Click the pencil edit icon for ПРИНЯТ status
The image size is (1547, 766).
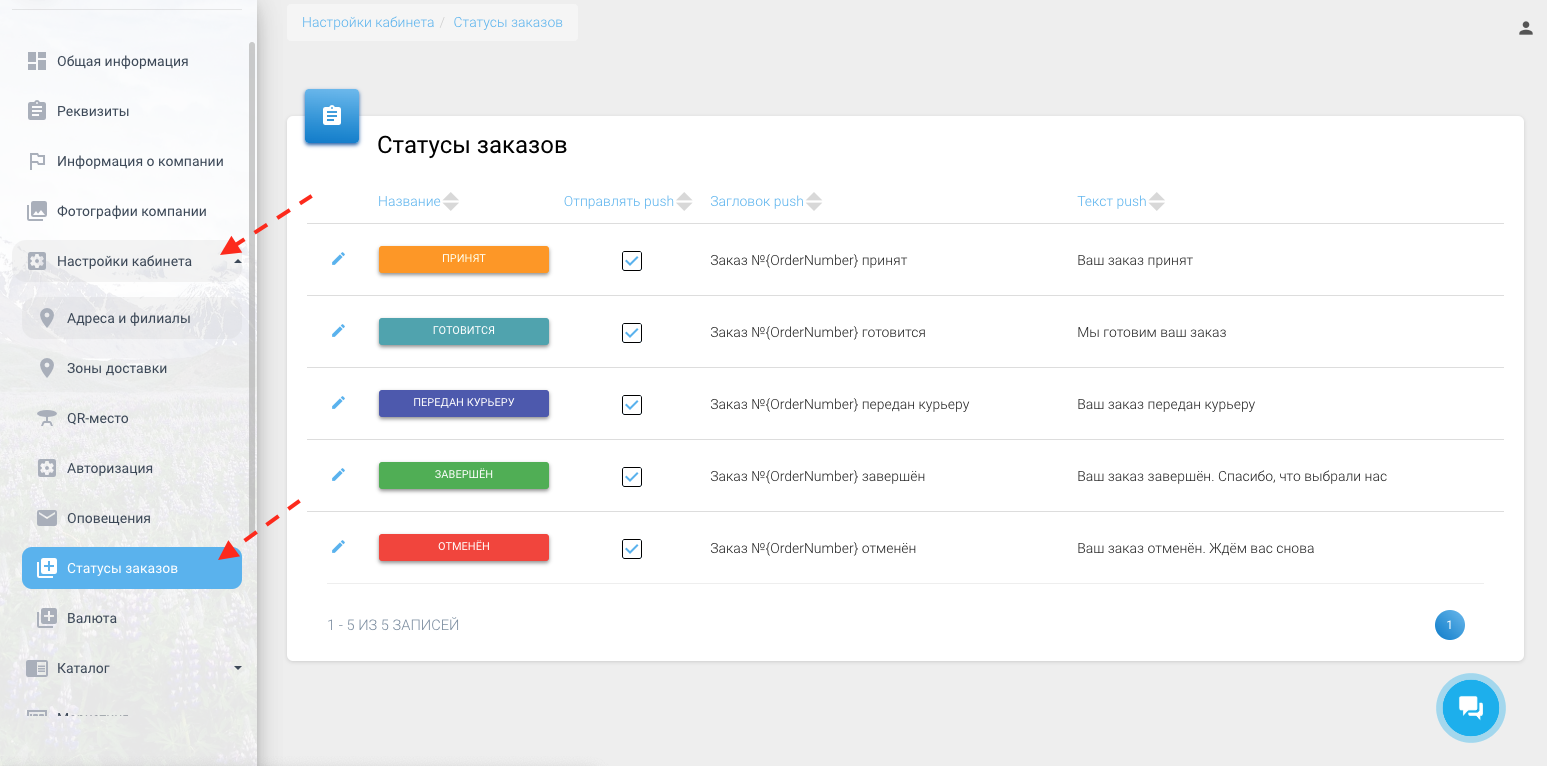[338, 259]
